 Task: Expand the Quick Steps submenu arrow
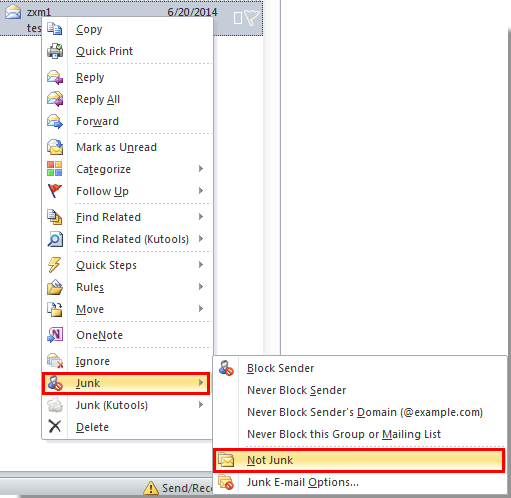(201, 265)
